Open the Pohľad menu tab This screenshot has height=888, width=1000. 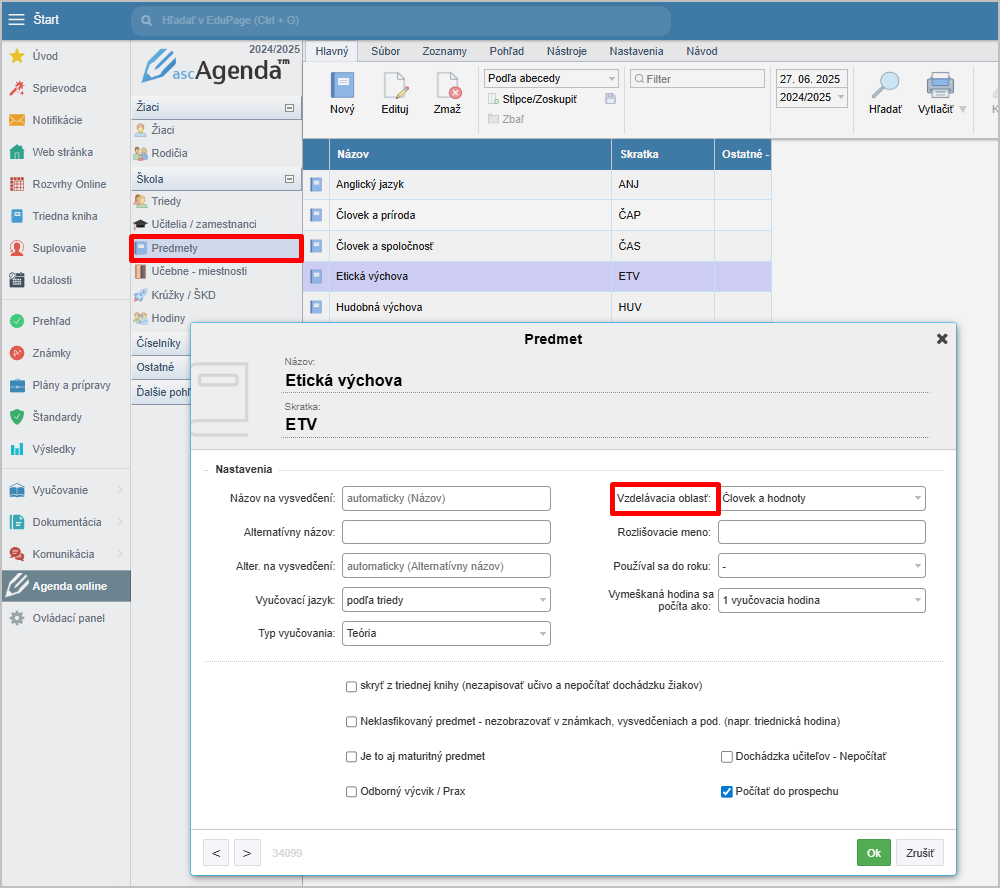tap(507, 51)
